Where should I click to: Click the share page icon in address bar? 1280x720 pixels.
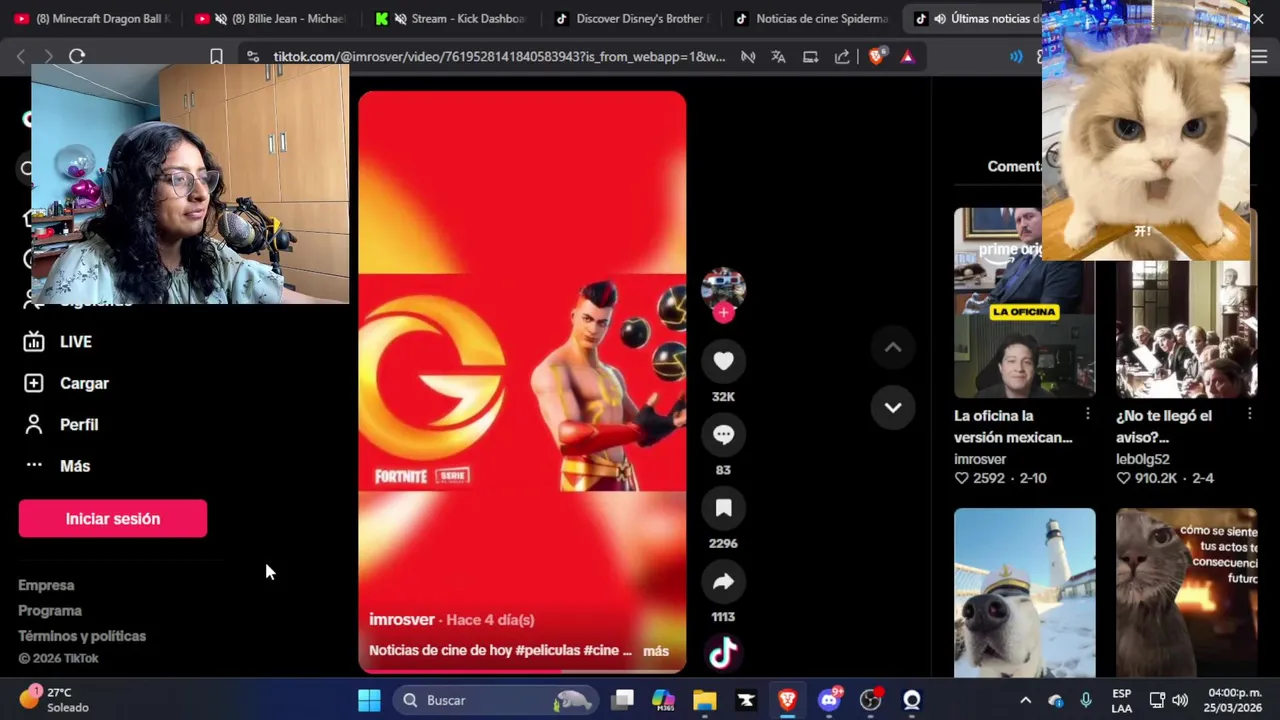click(x=842, y=57)
